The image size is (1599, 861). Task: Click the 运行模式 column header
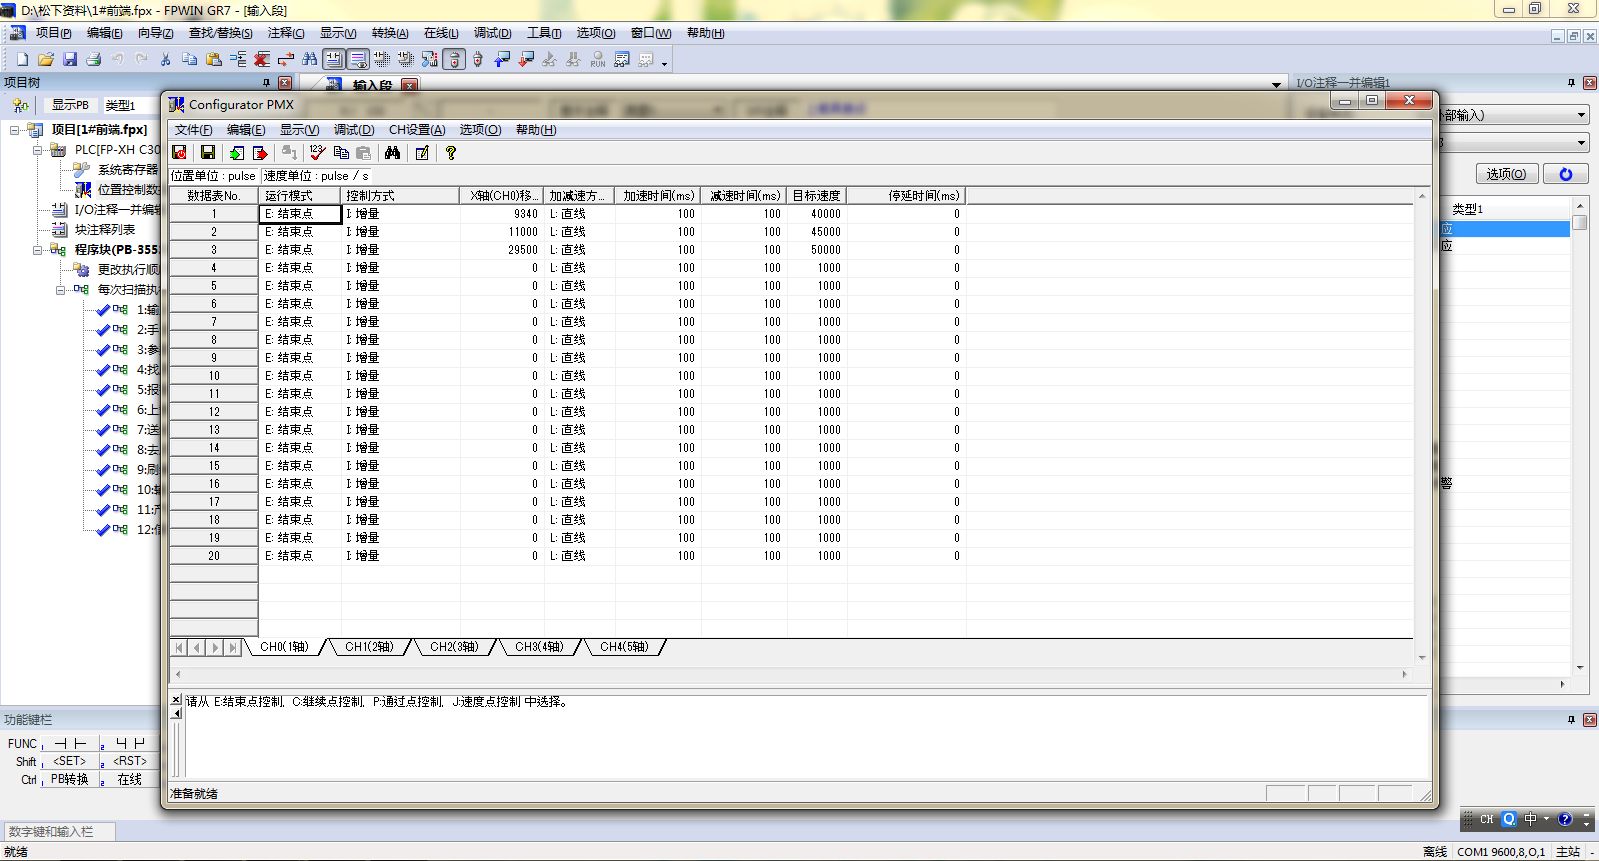[300, 196]
